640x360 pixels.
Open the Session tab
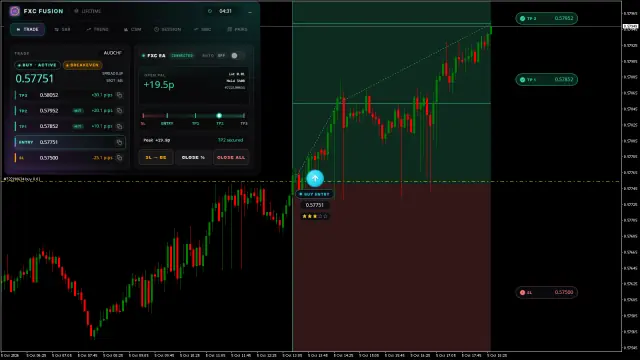coord(167,29)
